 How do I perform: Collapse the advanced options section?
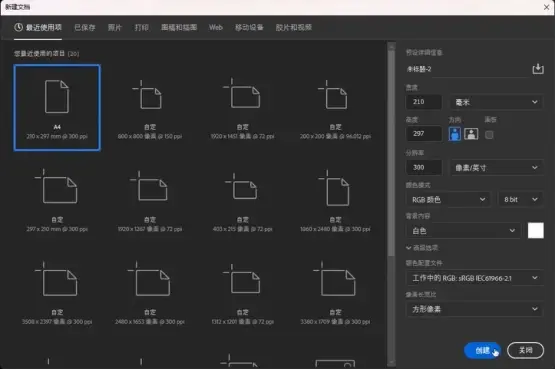click(422, 248)
